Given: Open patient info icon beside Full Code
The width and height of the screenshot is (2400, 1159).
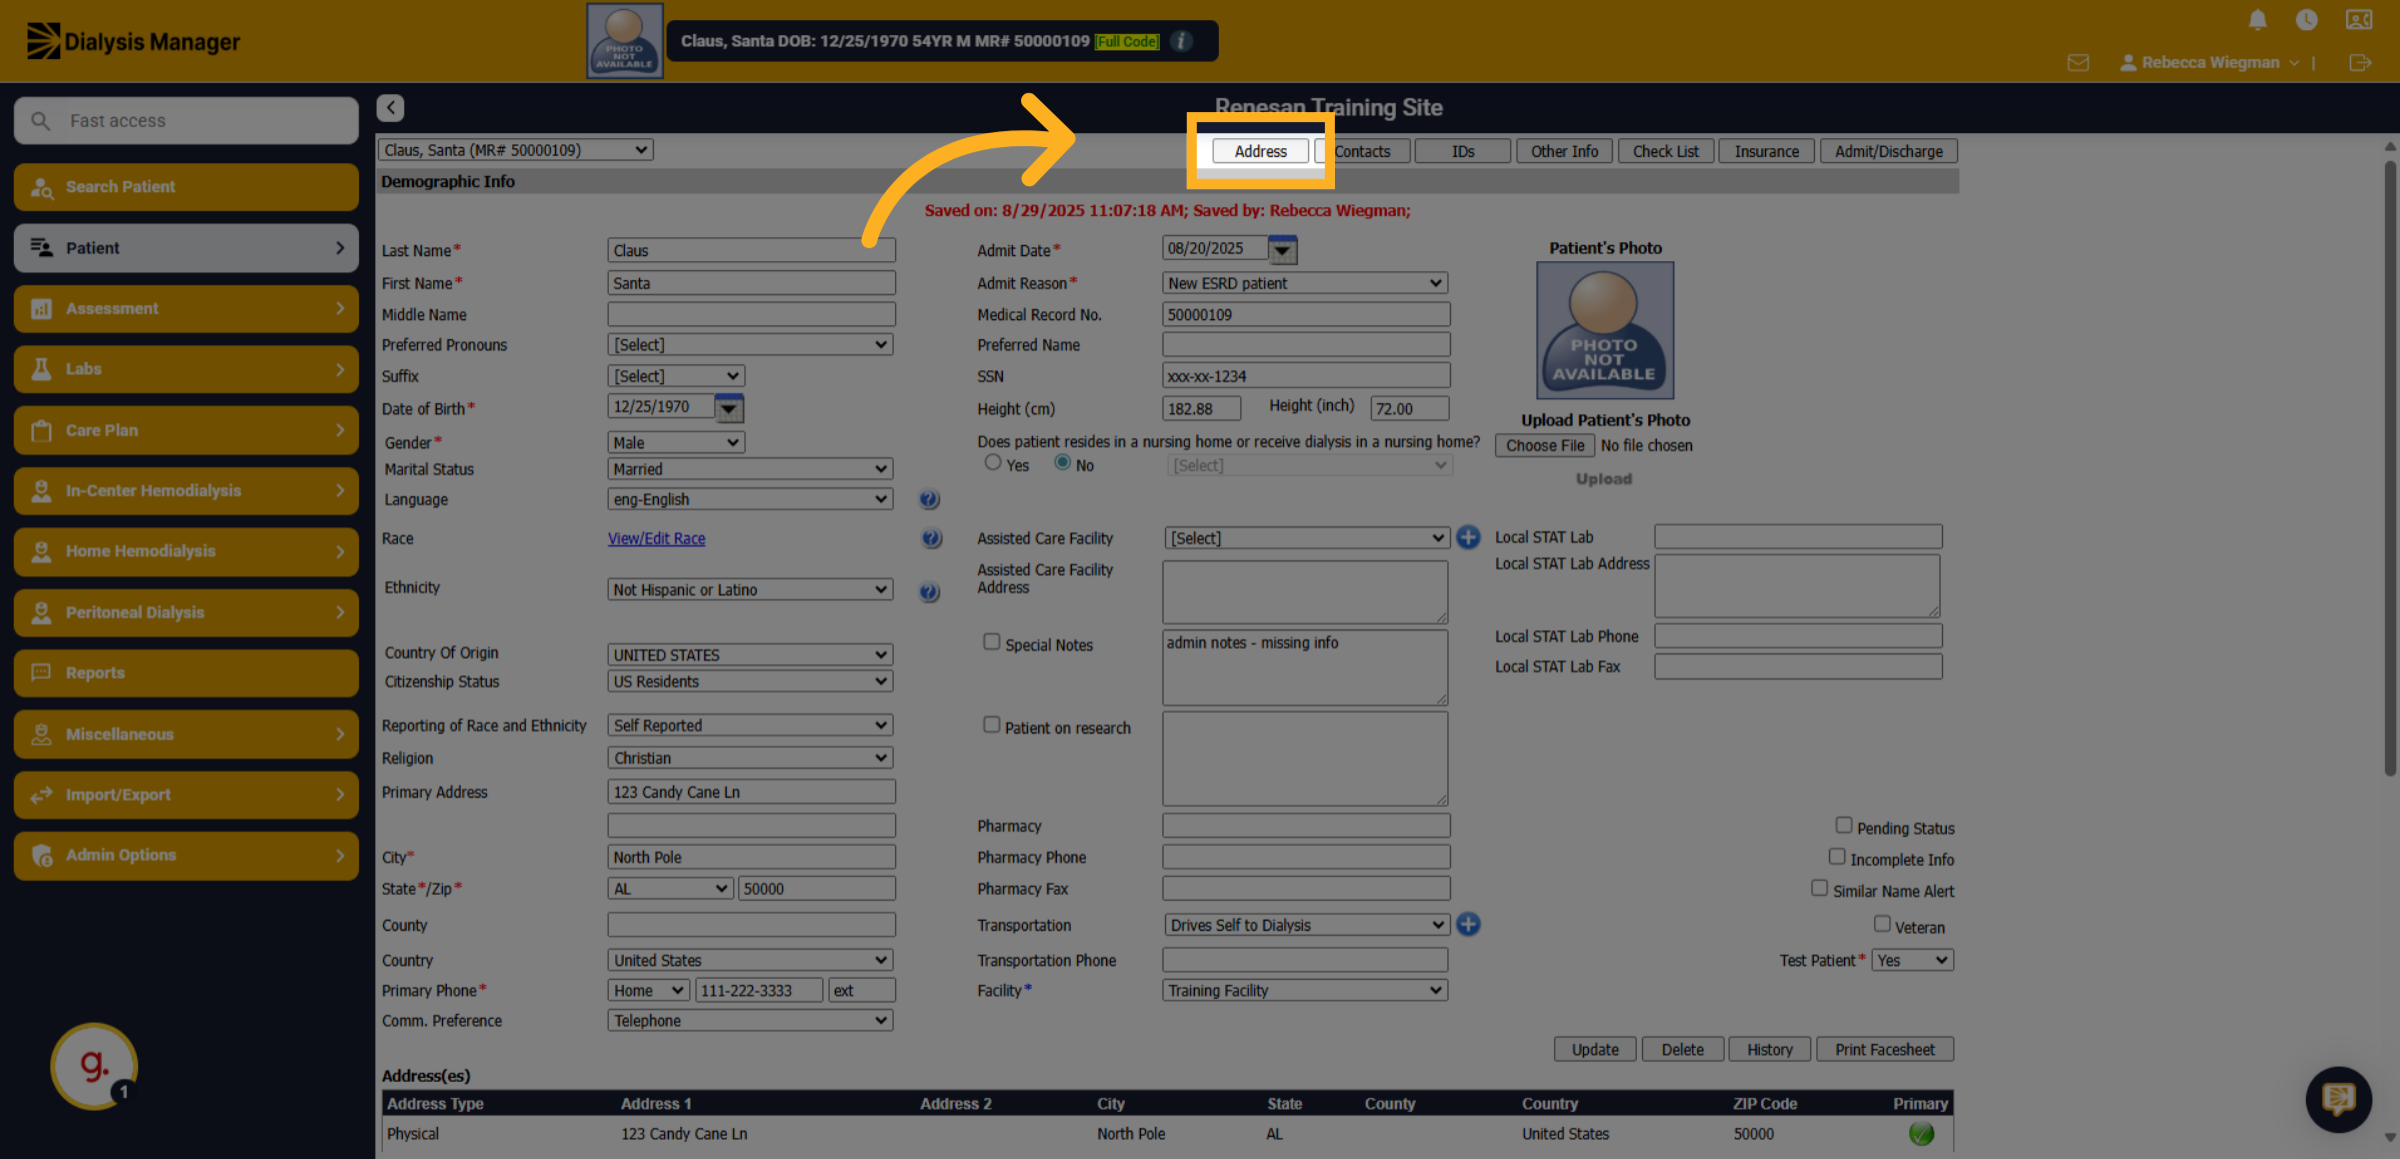Looking at the screenshot, I should coord(1182,41).
